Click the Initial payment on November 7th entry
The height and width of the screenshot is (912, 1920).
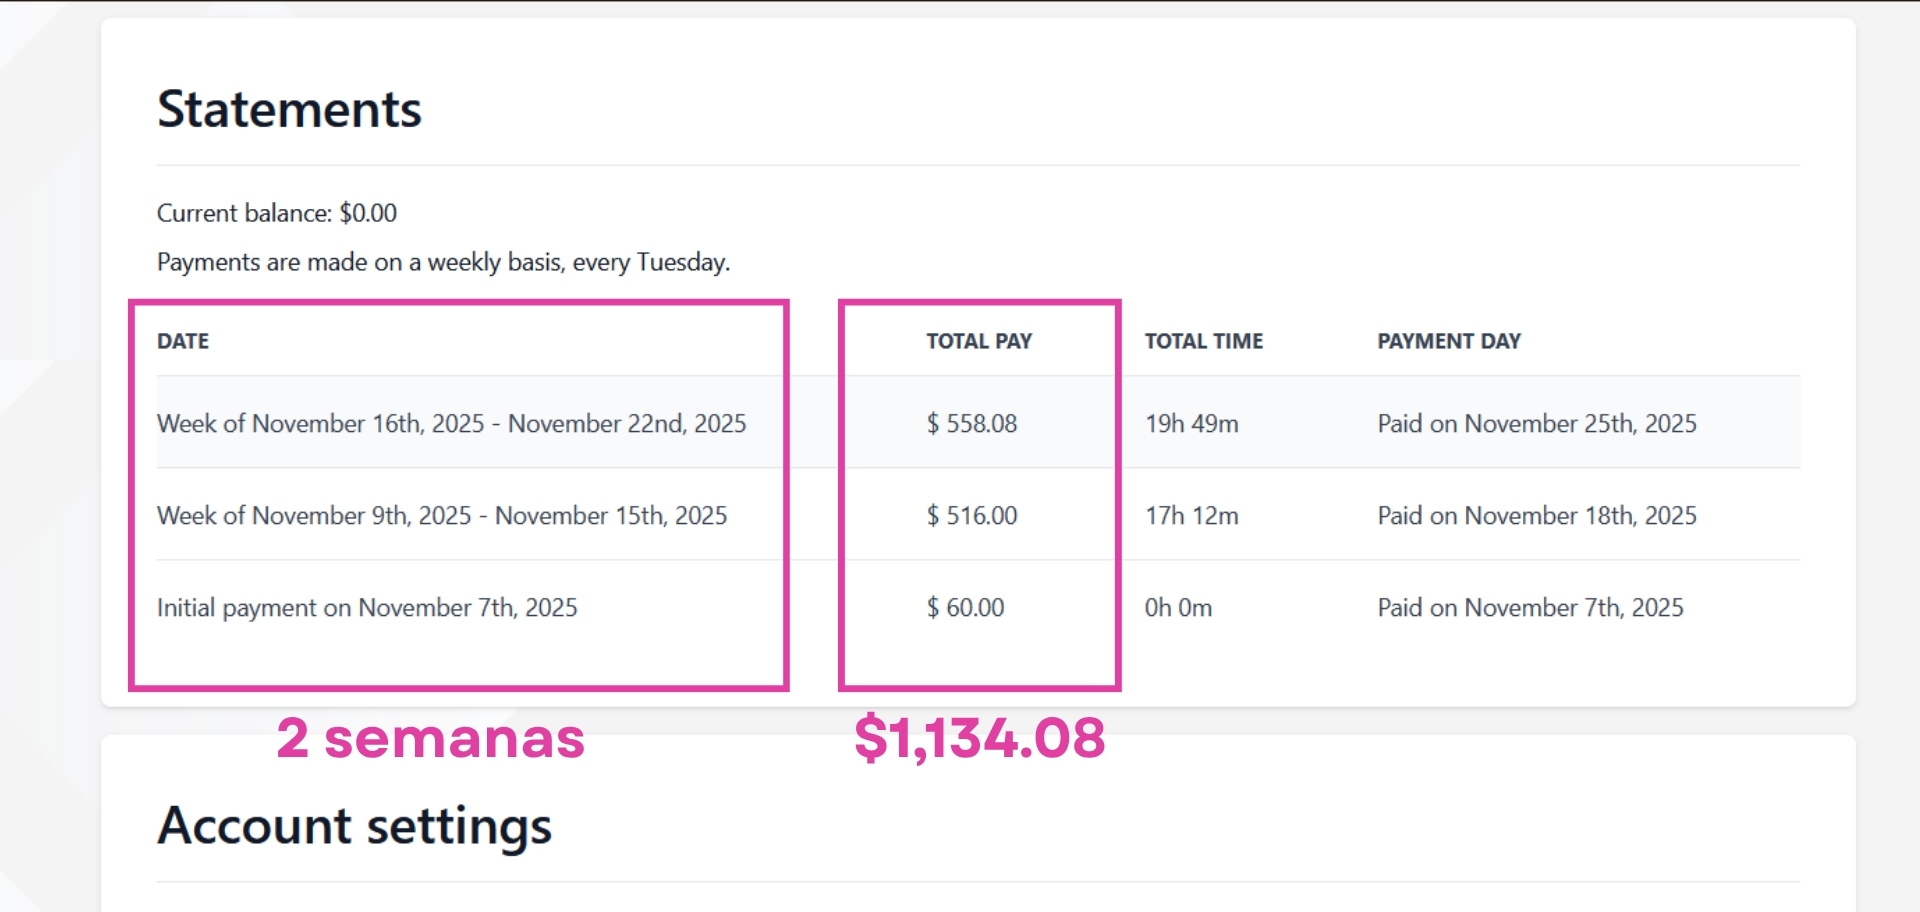pyautogui.click(x=367, y=606)
